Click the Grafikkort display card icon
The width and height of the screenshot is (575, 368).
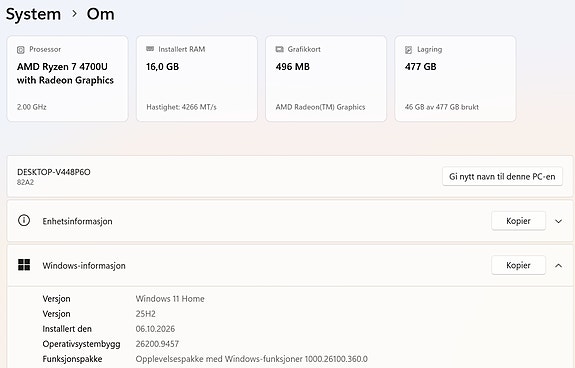279,49
